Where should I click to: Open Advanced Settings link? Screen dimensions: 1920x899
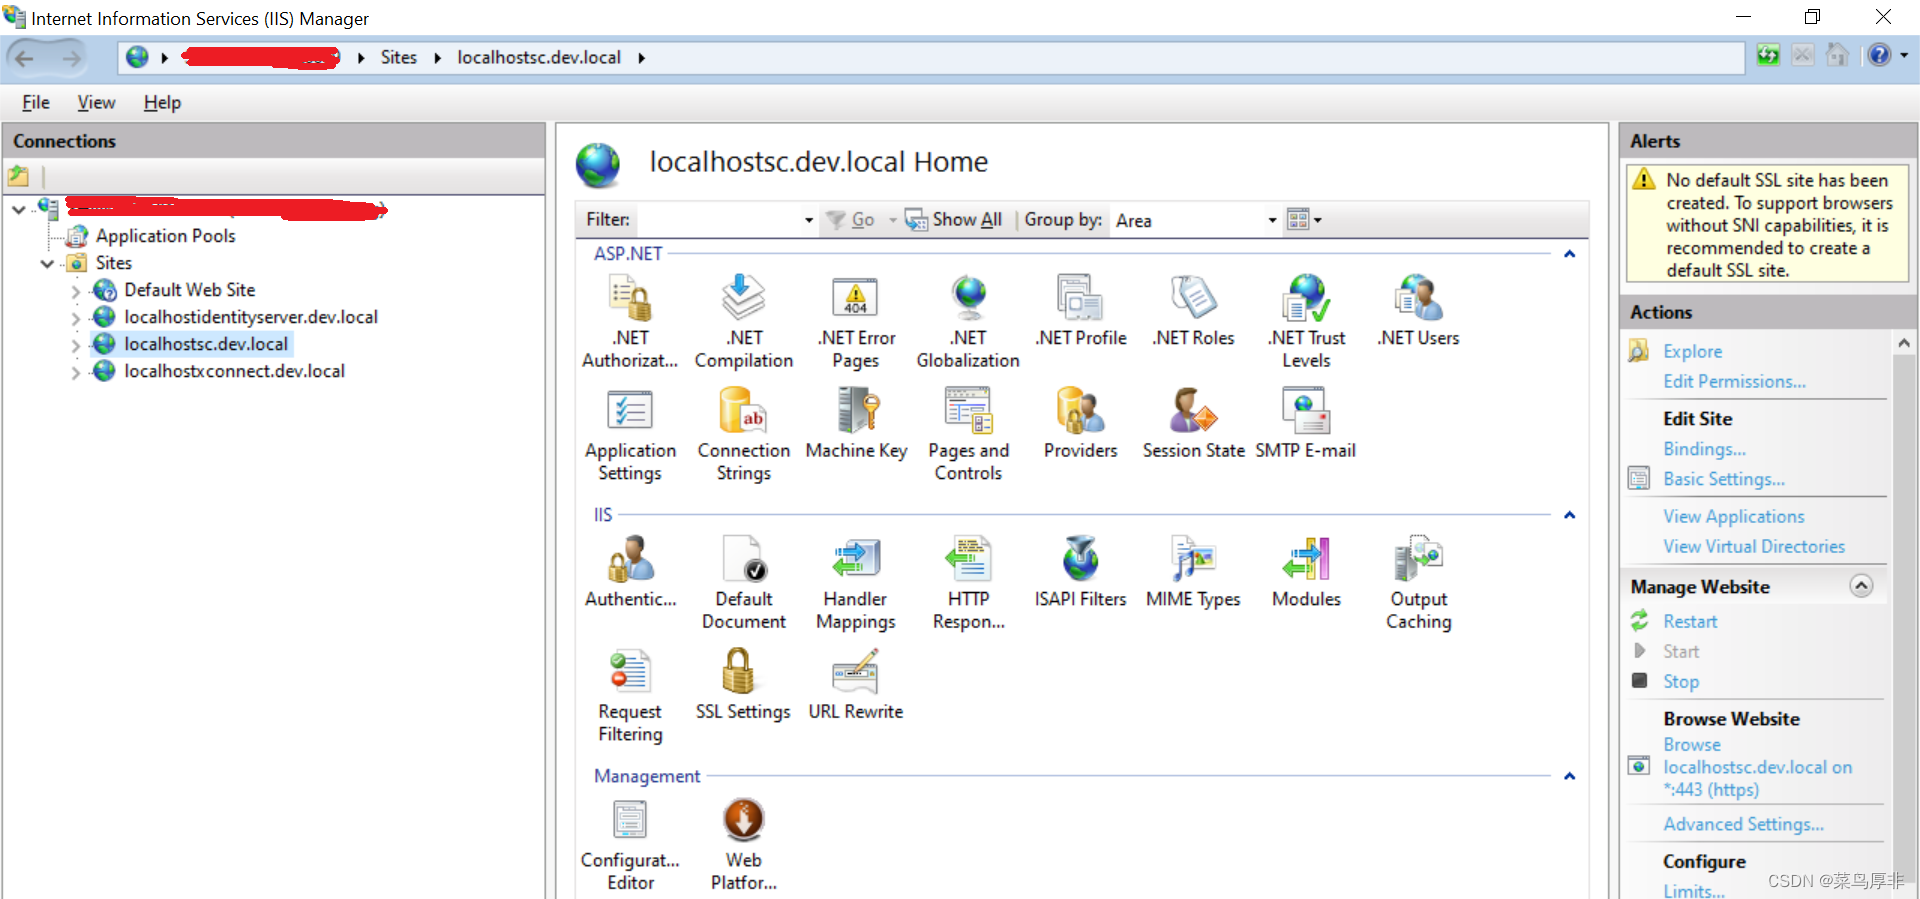(x=1743, y=824)
